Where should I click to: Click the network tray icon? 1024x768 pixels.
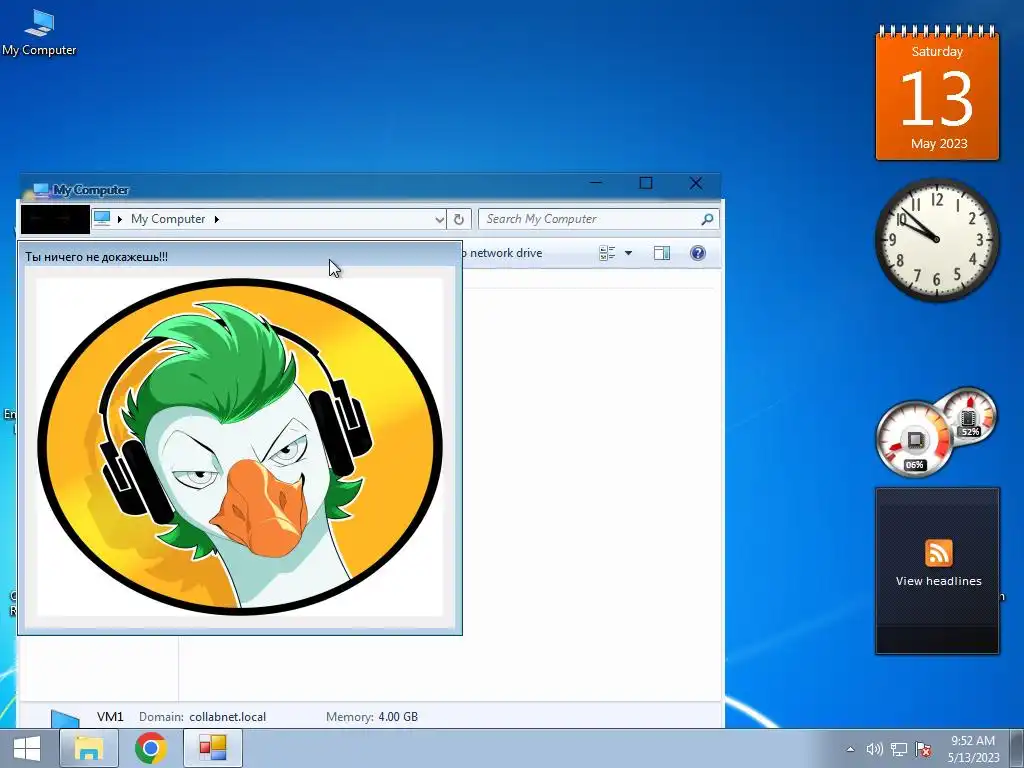coord(899,749)
